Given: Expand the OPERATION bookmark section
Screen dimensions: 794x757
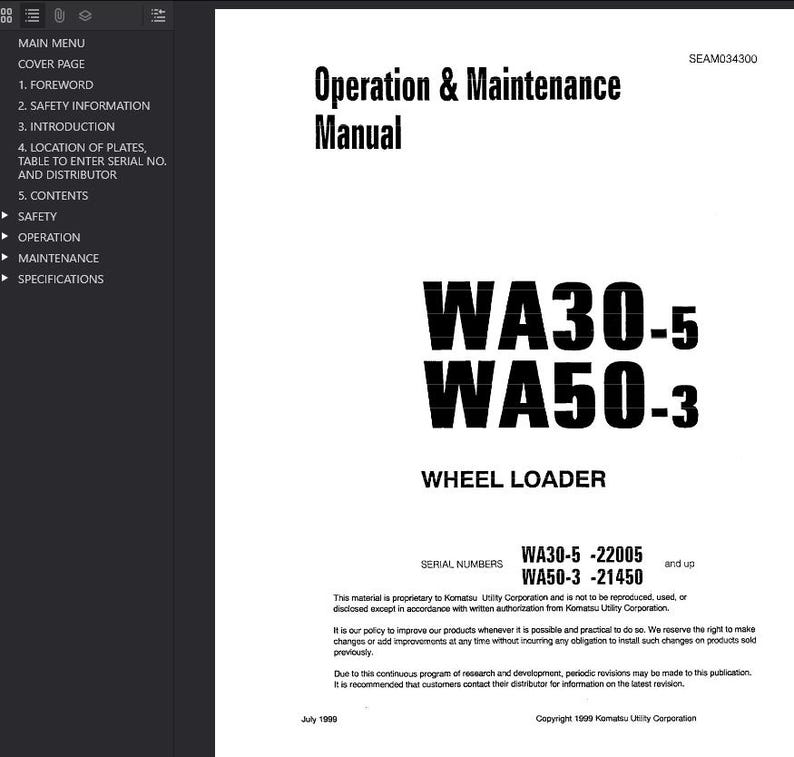Looking at the screenshot, I should pyautogui.click(x=5, y=236).
